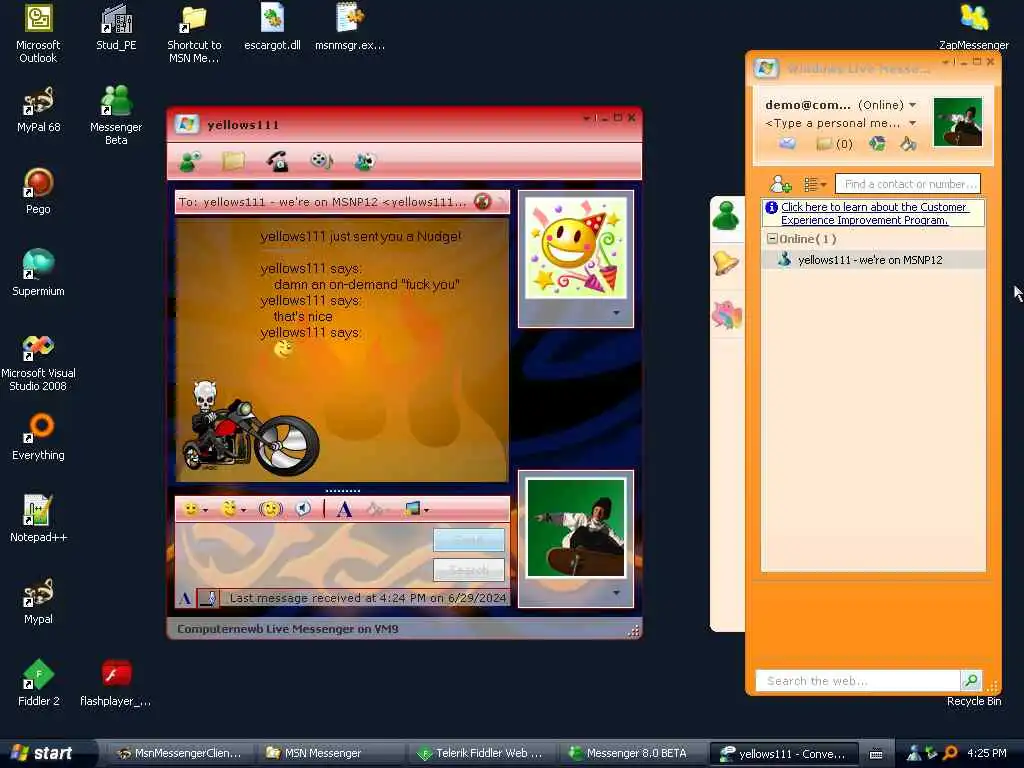The image size is (1024, 768).
Task: Click the Search button in conversation
Action: click(x=469, y=570)
